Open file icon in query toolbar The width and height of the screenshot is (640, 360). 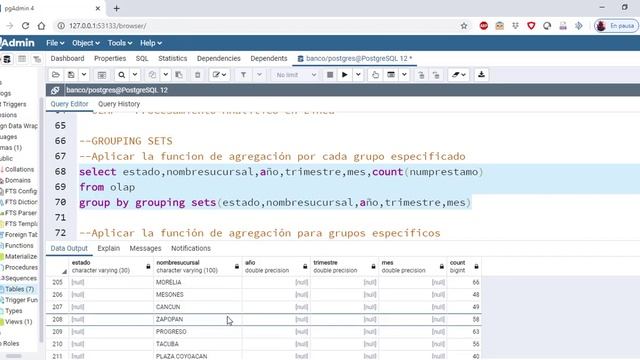point(56,75)
